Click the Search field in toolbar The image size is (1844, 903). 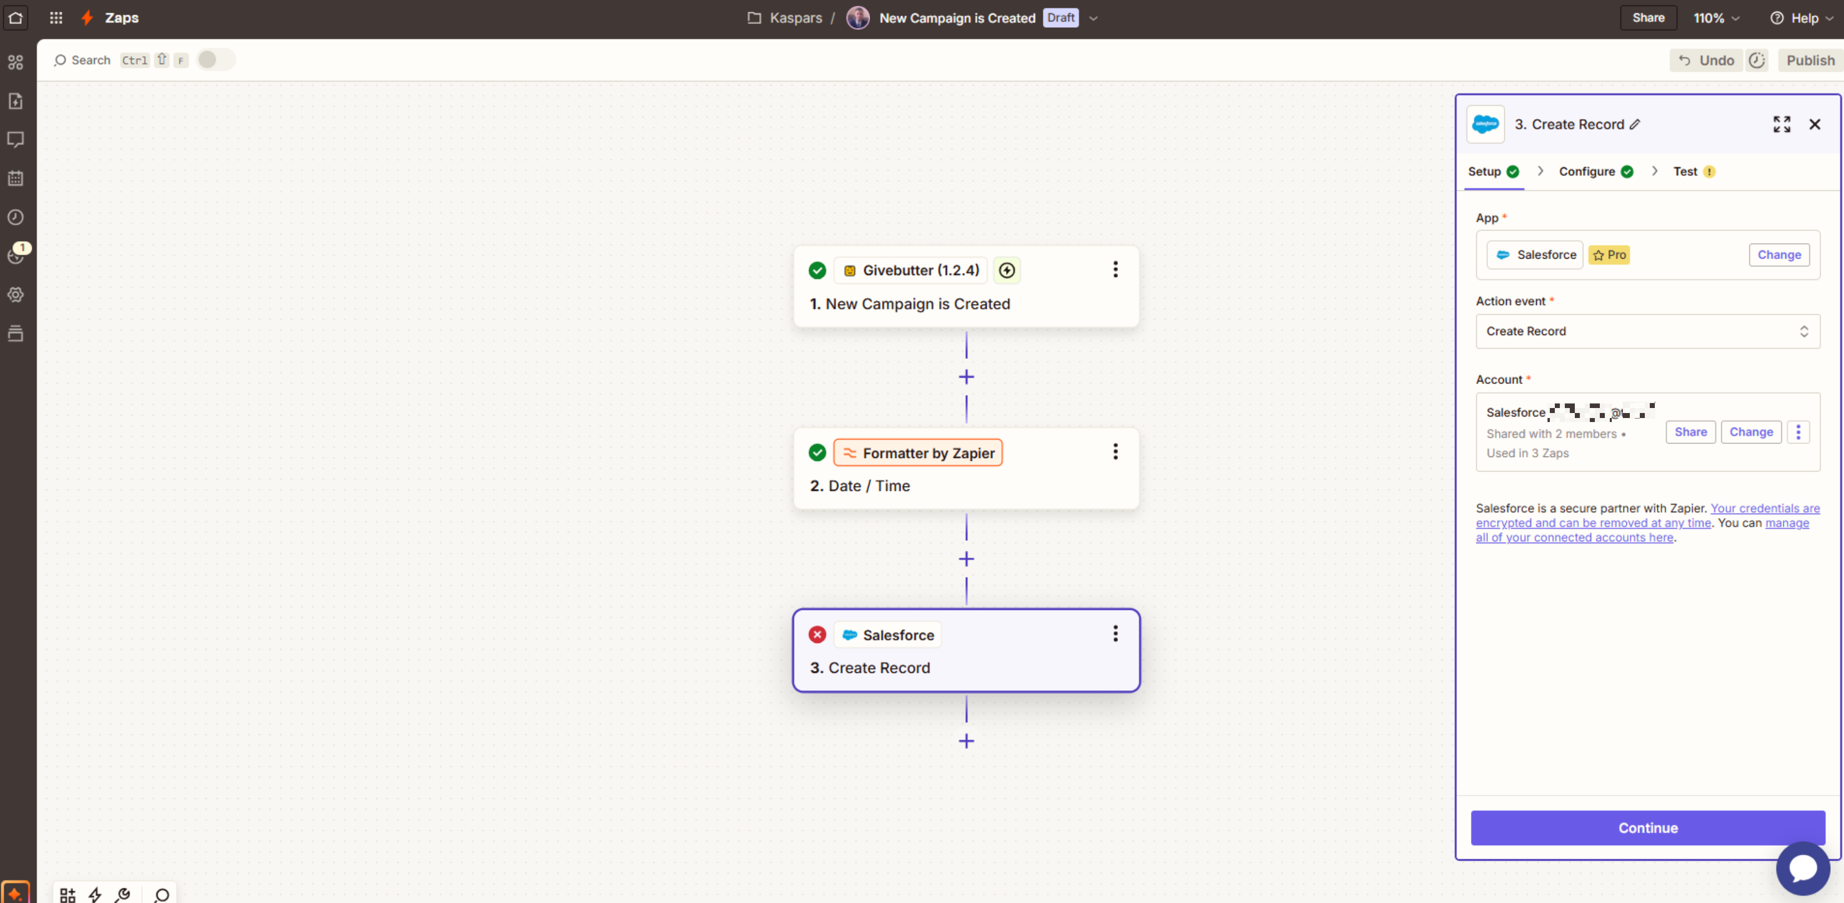(x=82, y=60)
